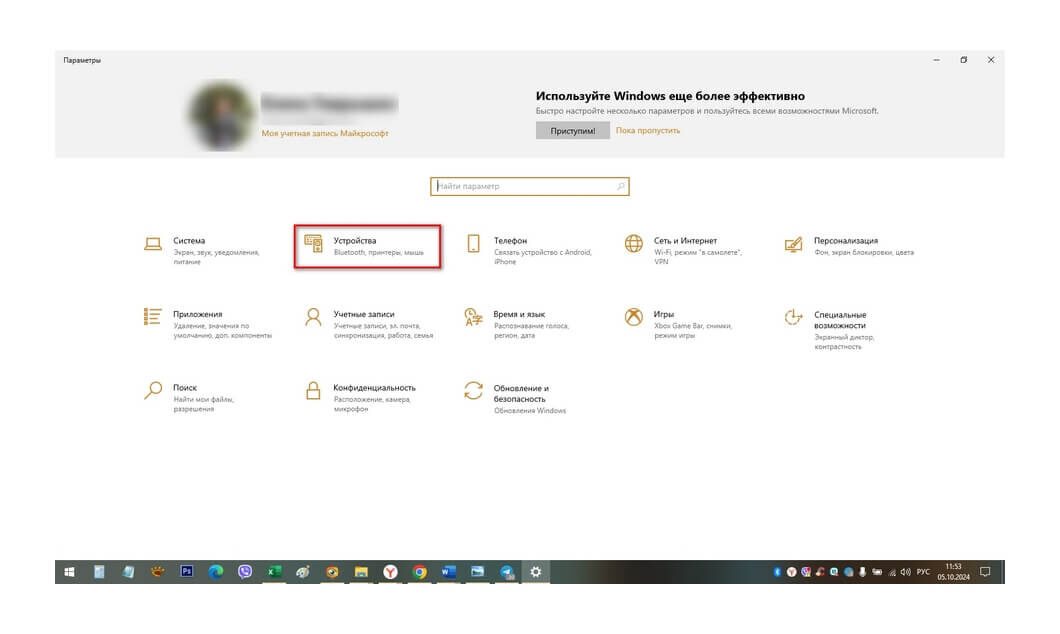
Task: Open File Explorer from the taskbar
Action: coord(361,572)
